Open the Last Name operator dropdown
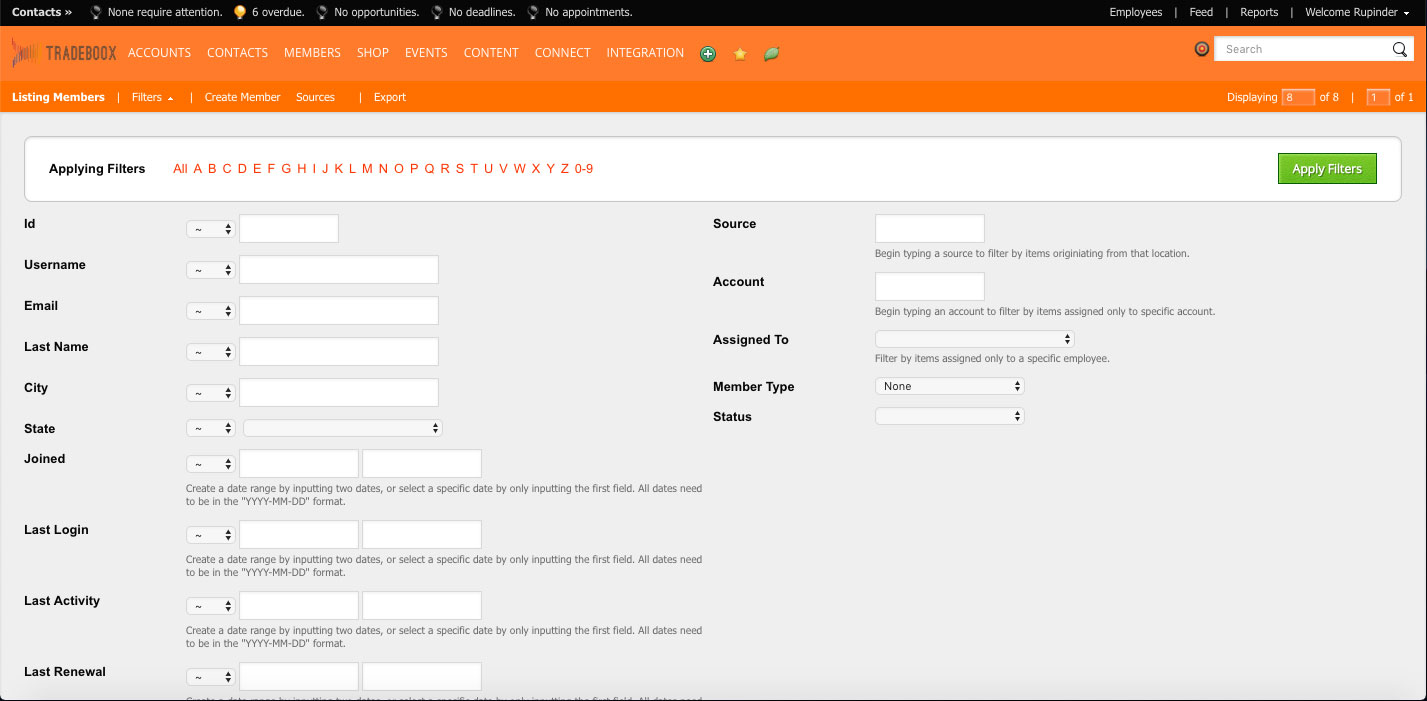 (x=211, y=352)
